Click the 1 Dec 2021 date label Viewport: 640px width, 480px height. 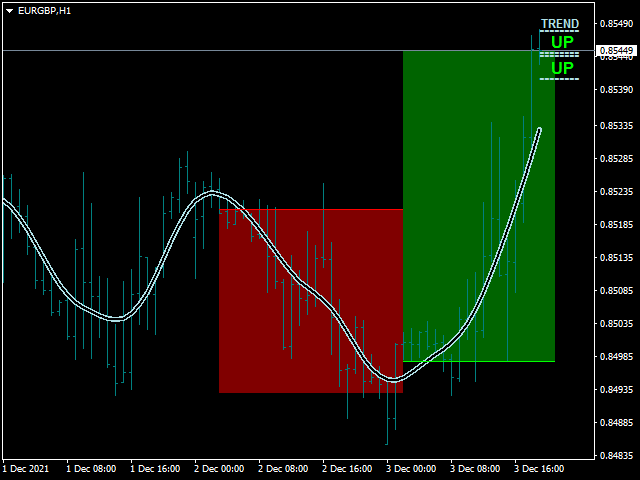click(x=25, y=468)
